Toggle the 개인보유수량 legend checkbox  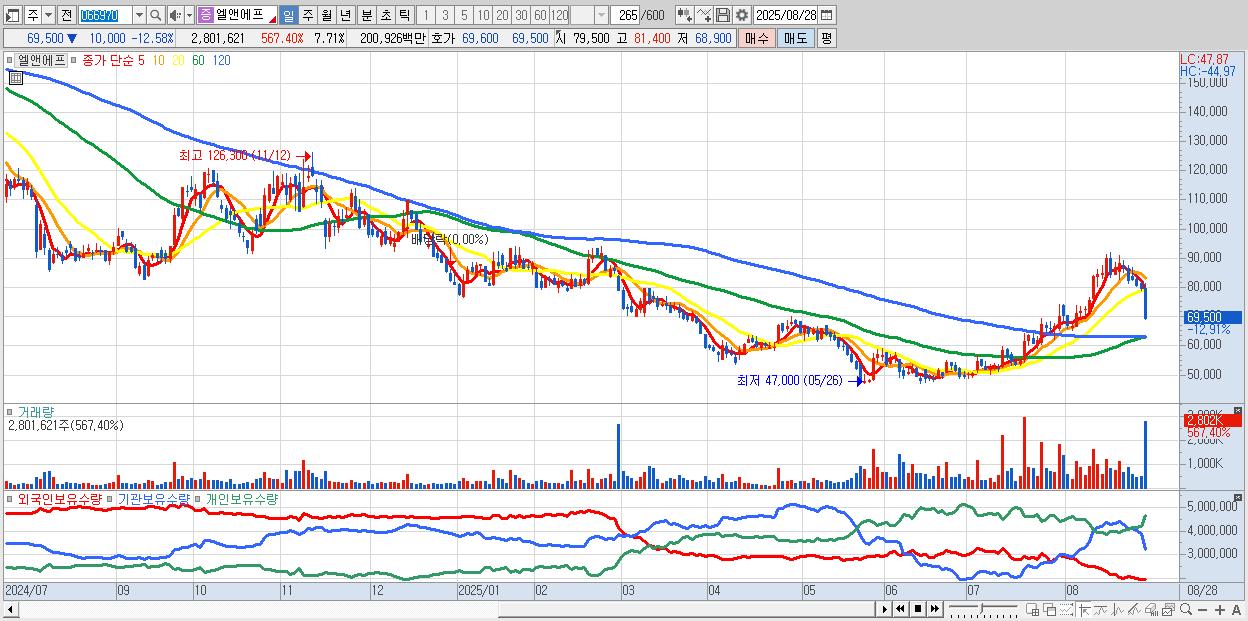point(199,498)
